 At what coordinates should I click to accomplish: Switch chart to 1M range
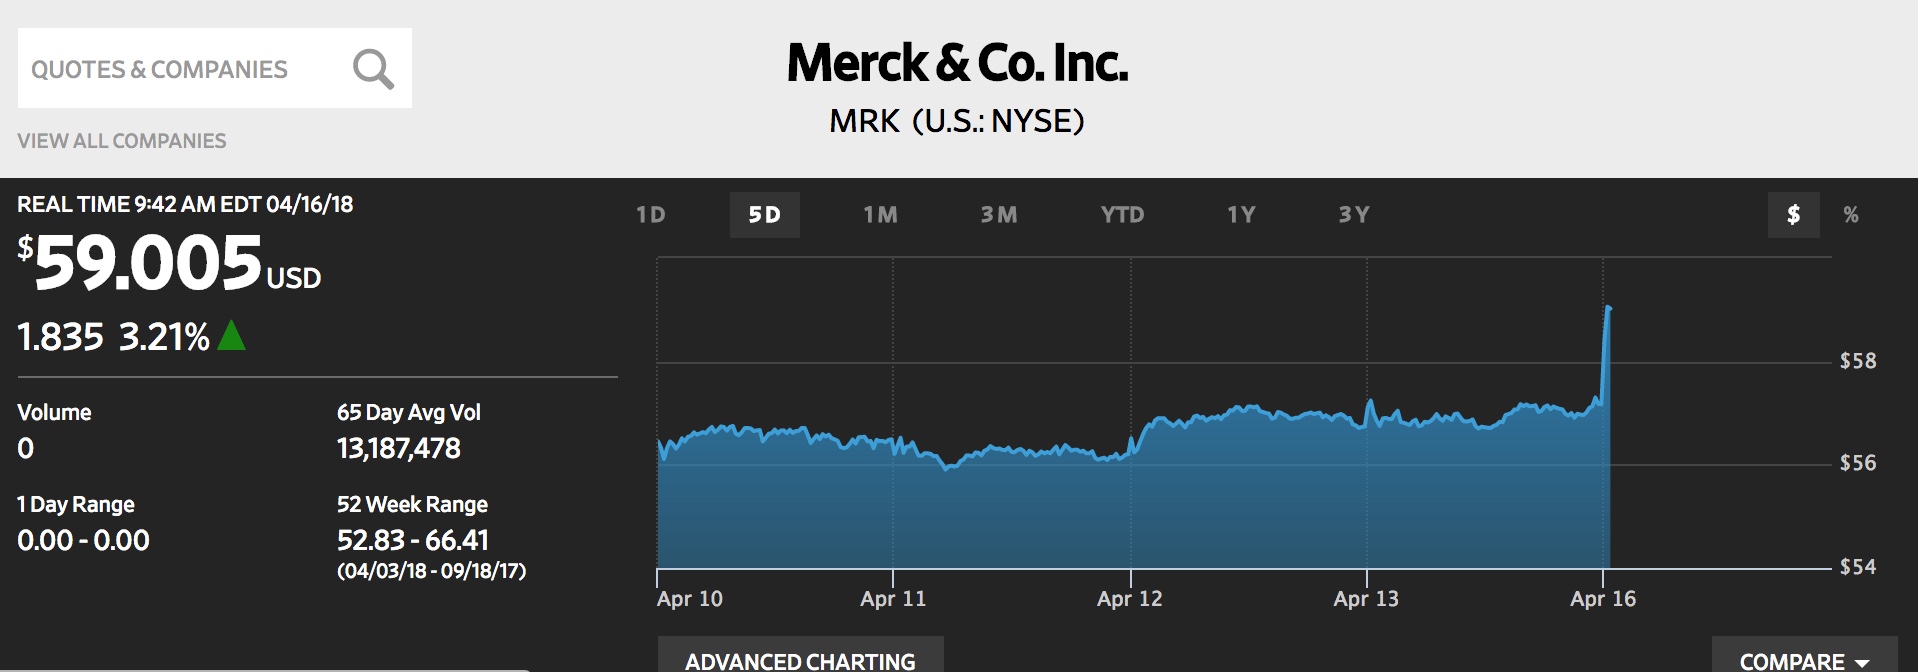coord(881,215)
